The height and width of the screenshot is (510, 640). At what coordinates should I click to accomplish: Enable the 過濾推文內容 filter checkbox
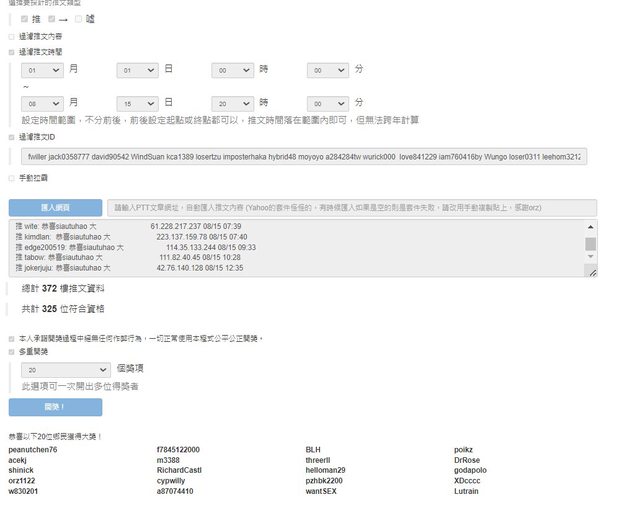point(12,36)
